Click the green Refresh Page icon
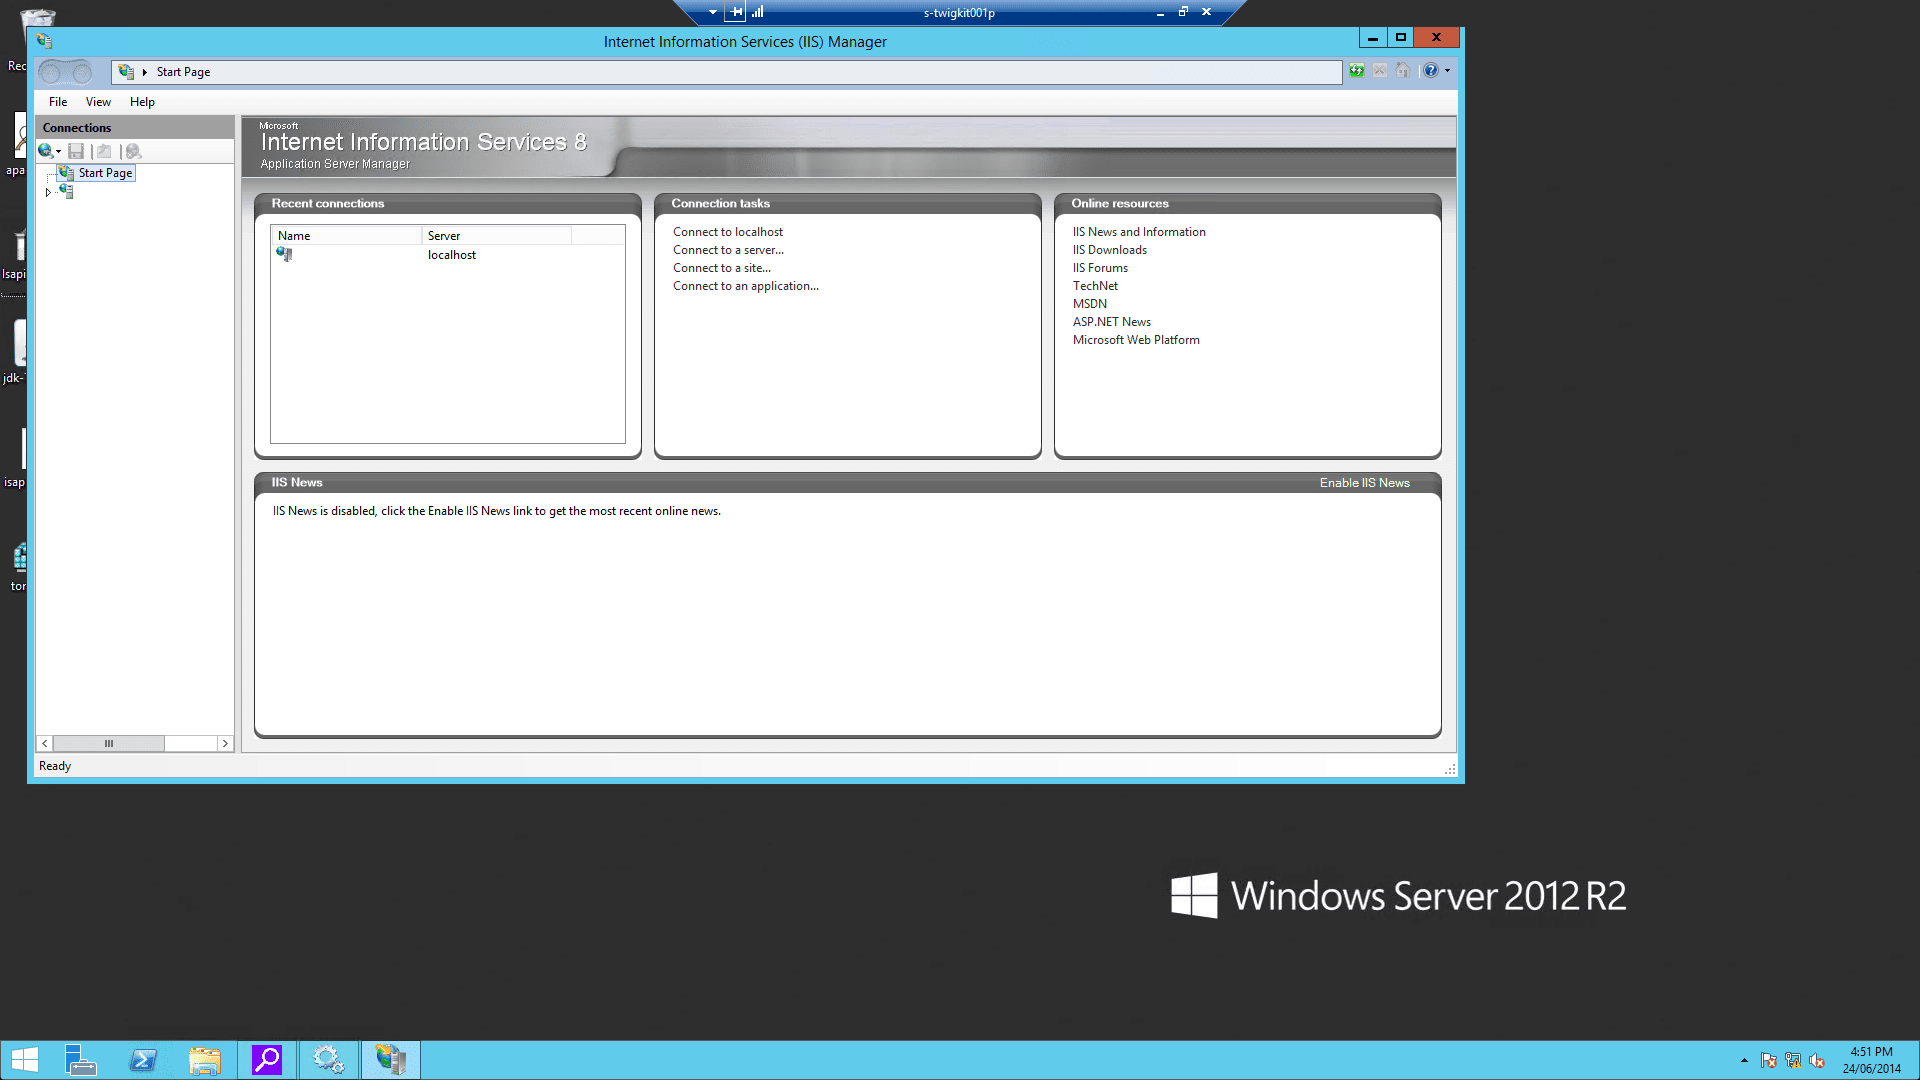Screen dimensions: 1920x1080 [x=1356, y=71]
